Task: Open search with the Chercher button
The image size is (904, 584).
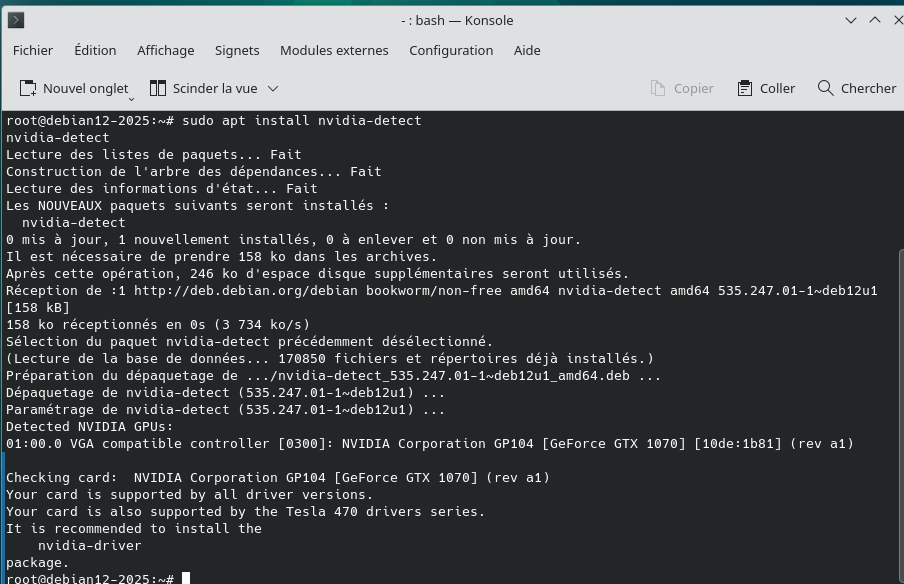Action: pyautogui.click(x=857, y=88)
